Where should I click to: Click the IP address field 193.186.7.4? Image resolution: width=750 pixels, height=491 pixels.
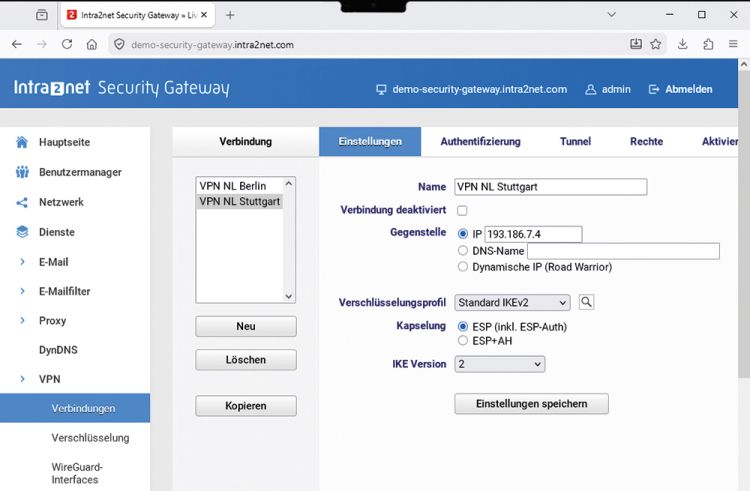(x=533, y=234)
